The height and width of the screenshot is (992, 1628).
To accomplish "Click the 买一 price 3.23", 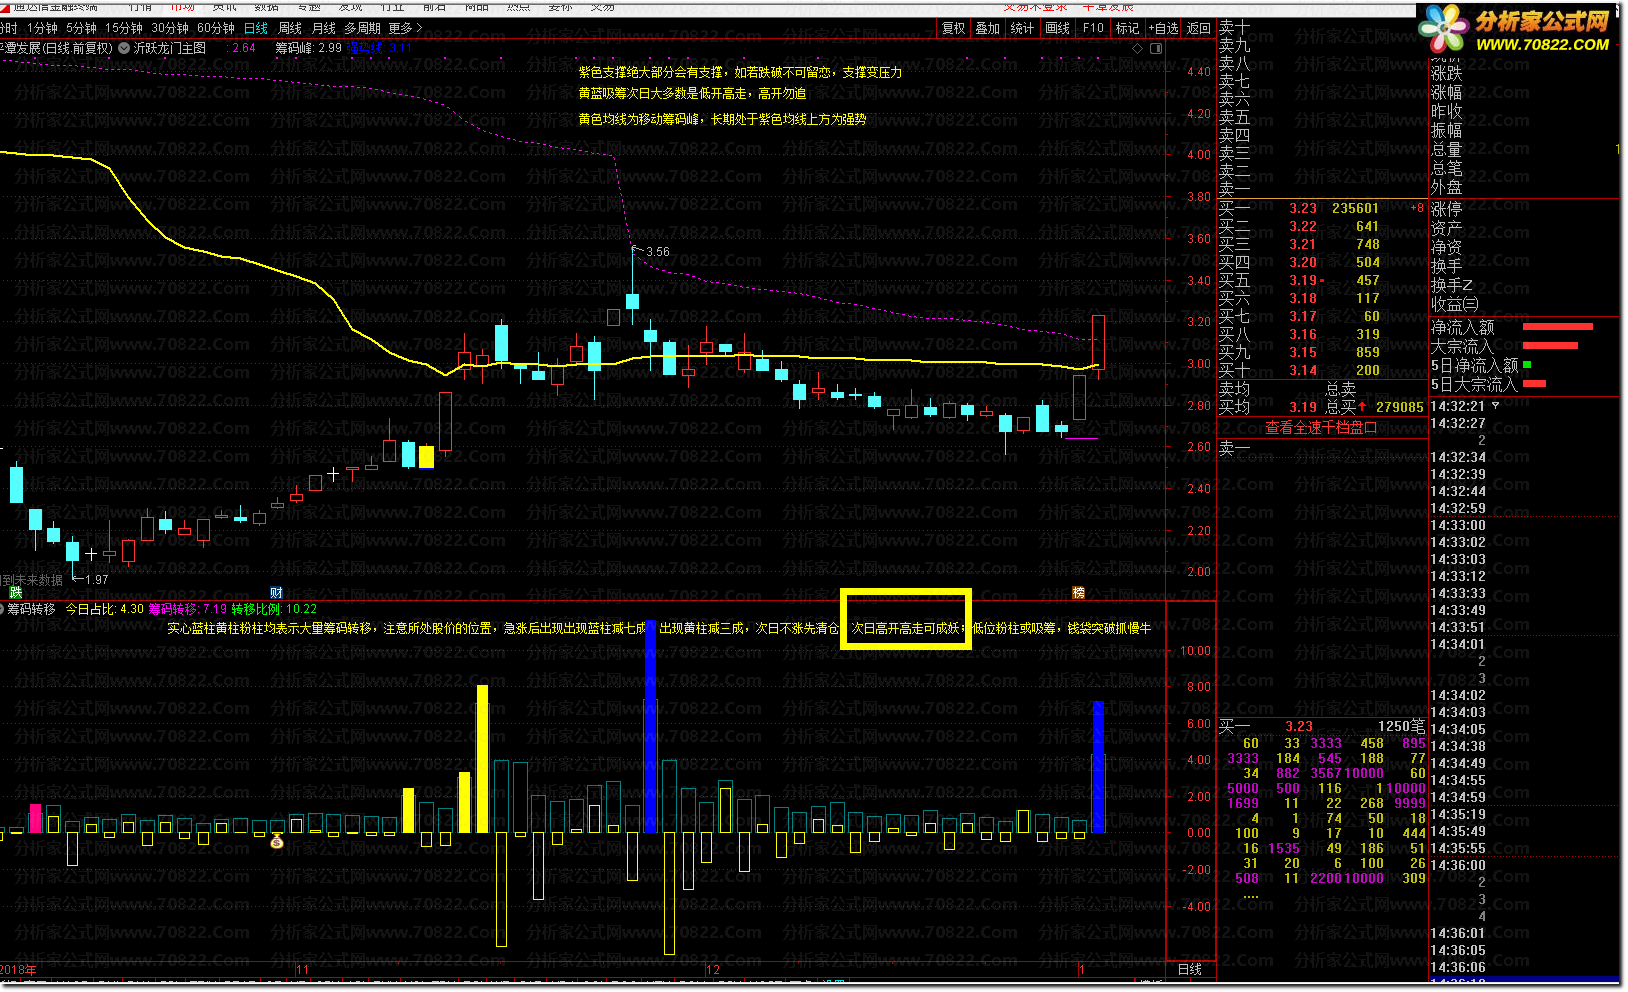I will point(1303,209).
